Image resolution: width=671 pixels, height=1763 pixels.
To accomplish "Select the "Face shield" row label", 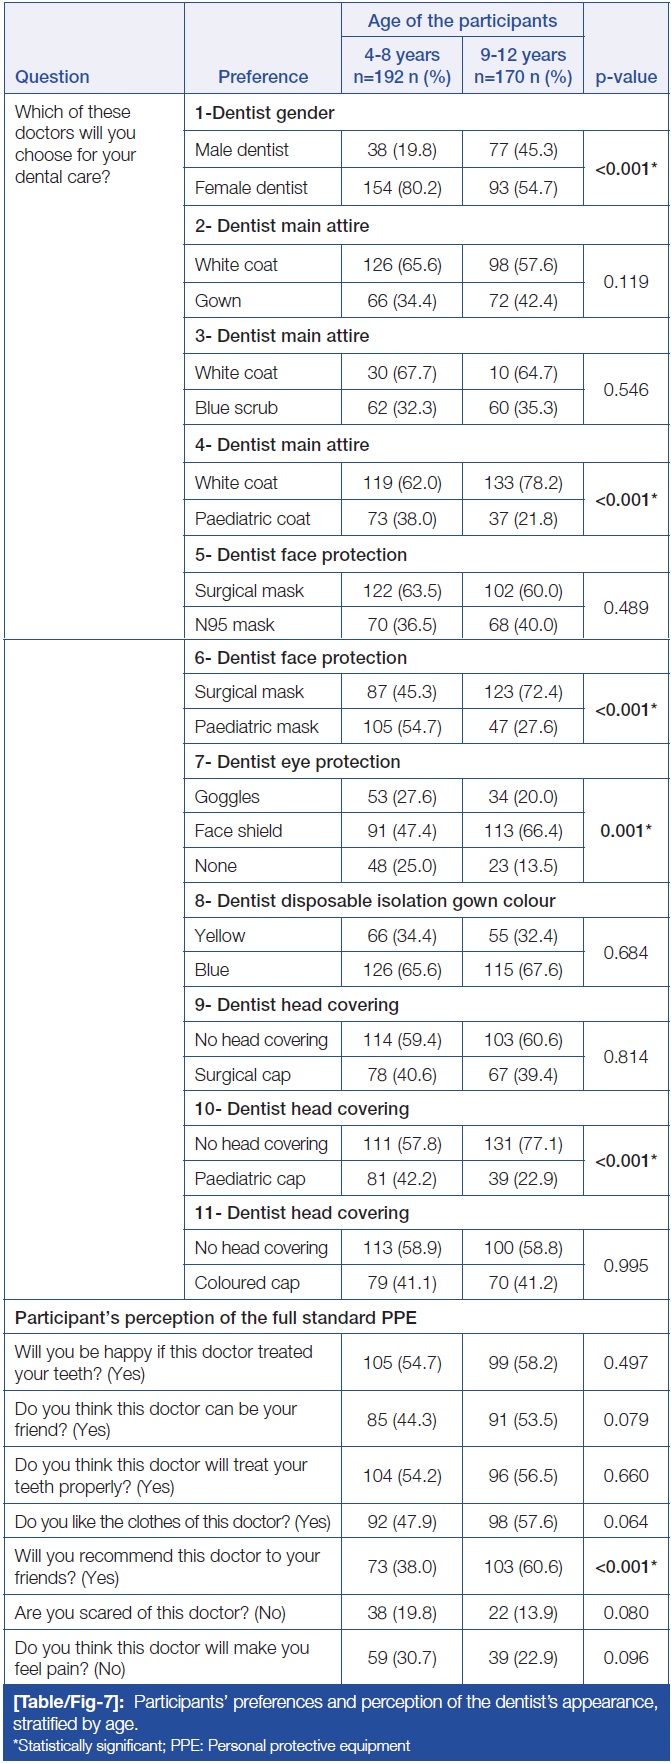I will click(x=238, y=831).
